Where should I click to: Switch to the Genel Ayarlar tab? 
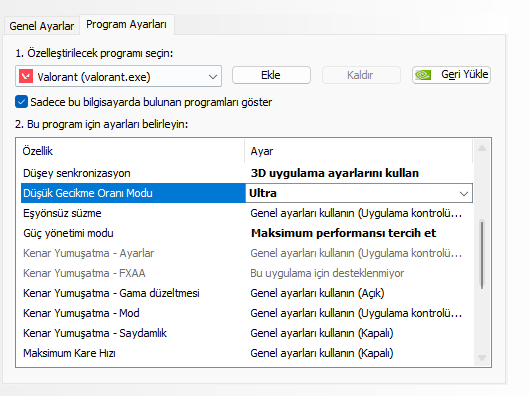click(x=42, y=26)
